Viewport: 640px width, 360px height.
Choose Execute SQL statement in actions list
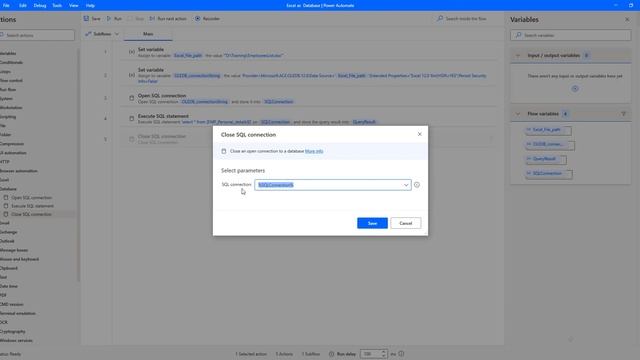click(32, 206)
